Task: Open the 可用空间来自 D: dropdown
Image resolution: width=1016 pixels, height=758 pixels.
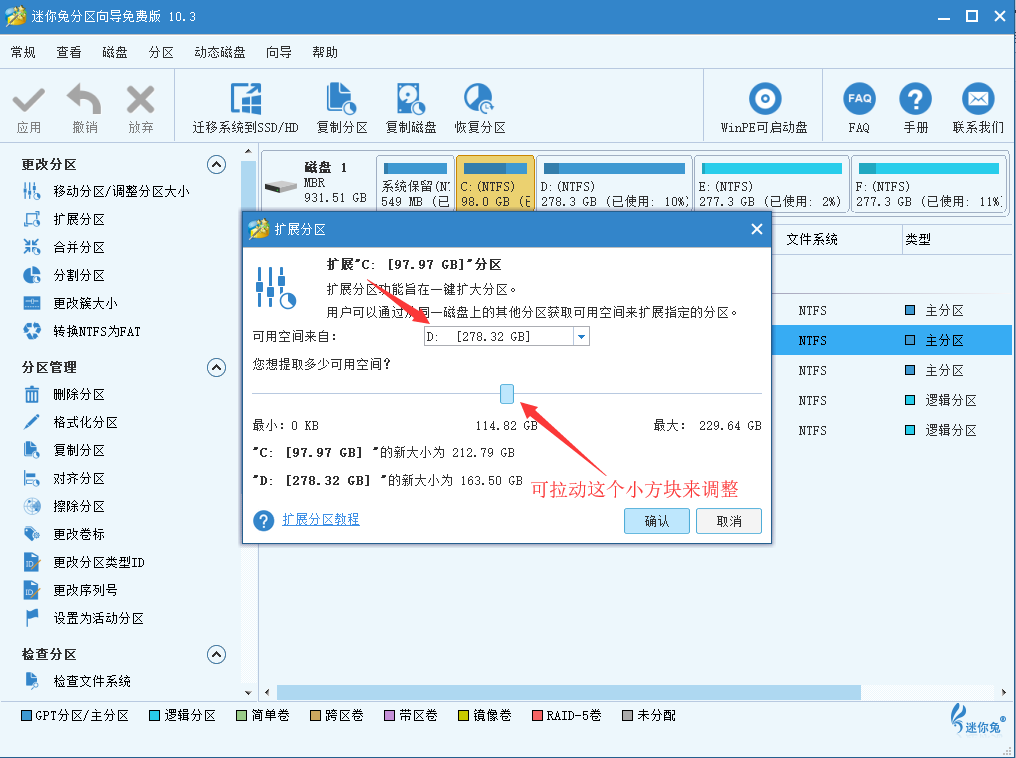Action: click(507, 336)
